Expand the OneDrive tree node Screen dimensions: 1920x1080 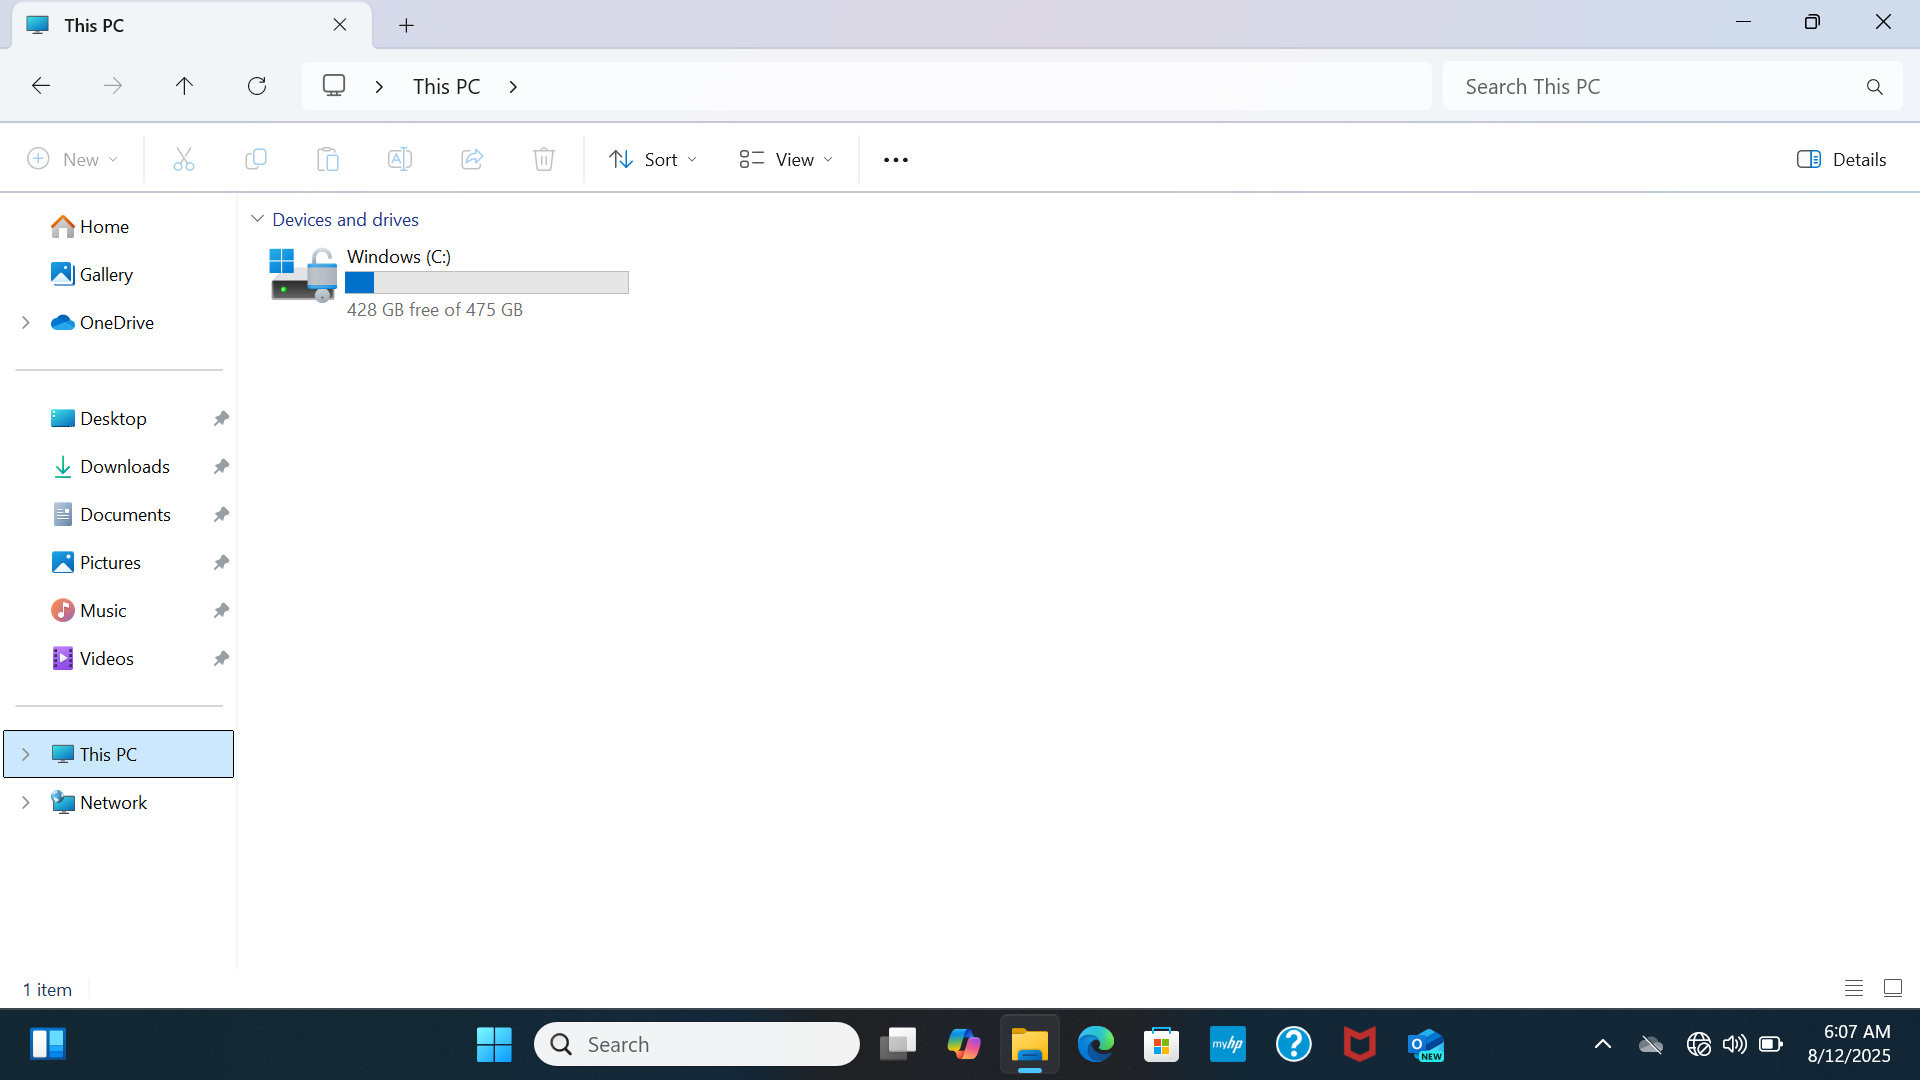[26, 322]
